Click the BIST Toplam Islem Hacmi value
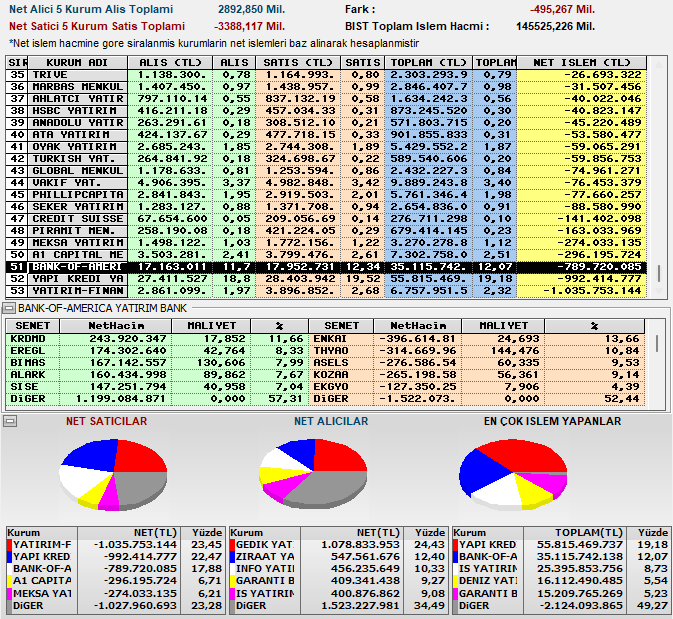 [x=555, y=27]
